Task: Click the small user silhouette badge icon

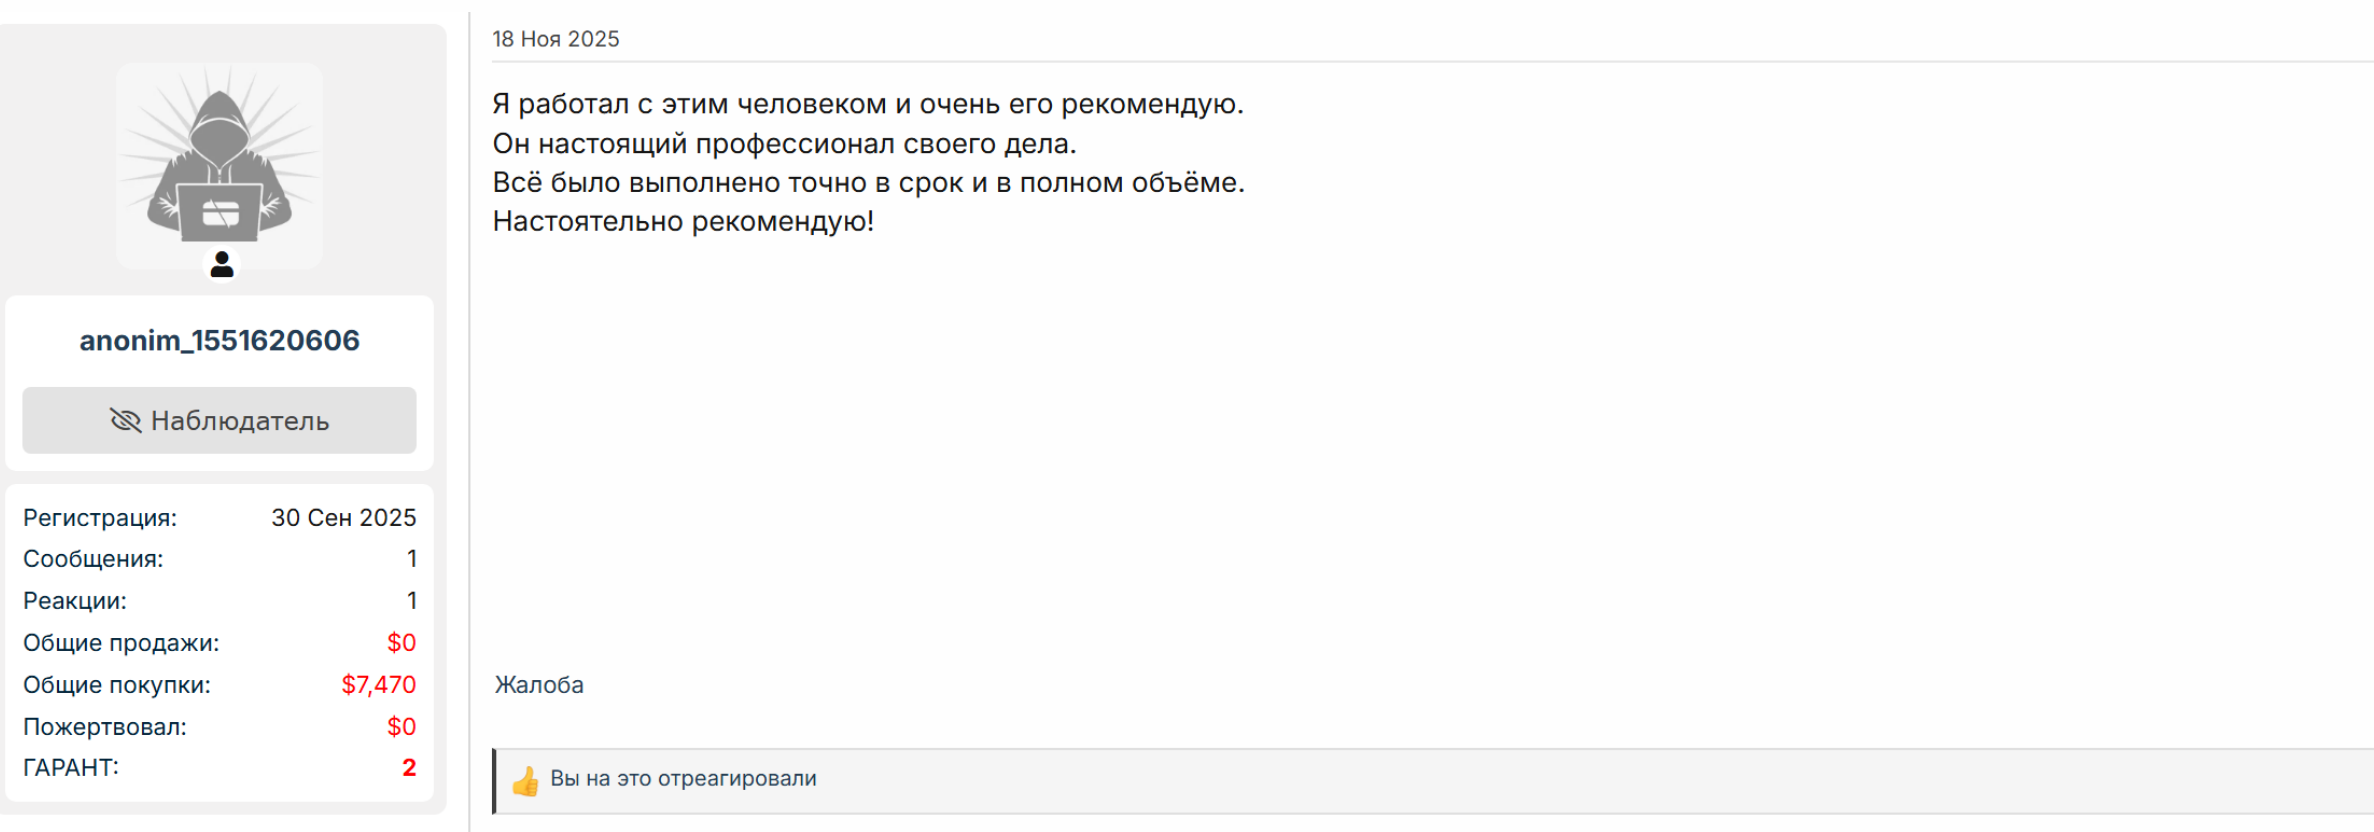Action: (222, 265)
